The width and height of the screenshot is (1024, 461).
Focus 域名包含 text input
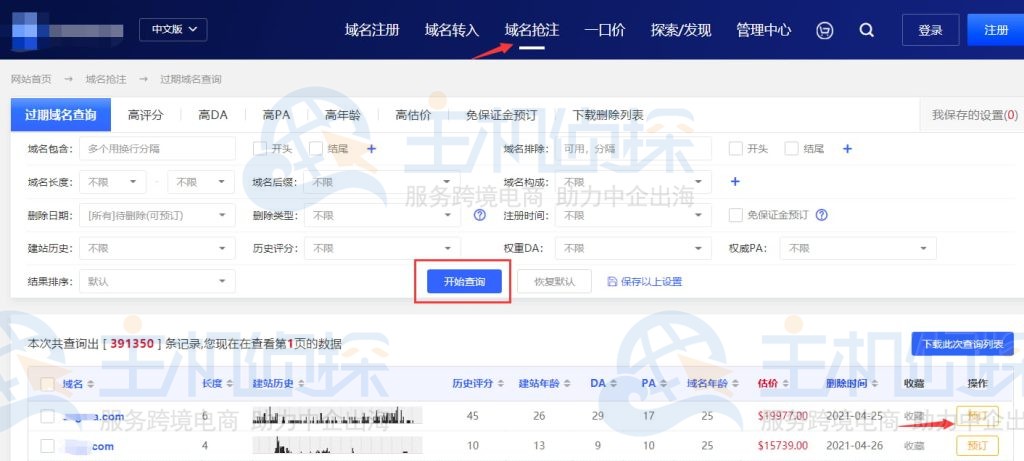(x=157, y=149)
